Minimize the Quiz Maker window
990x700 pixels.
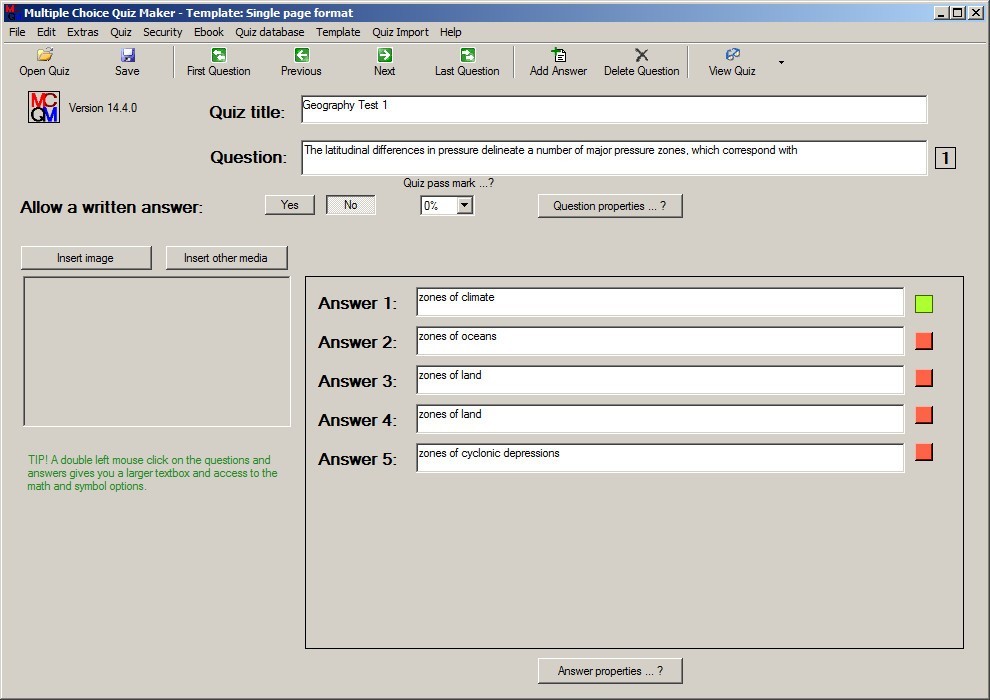click(x=941, y=13)
